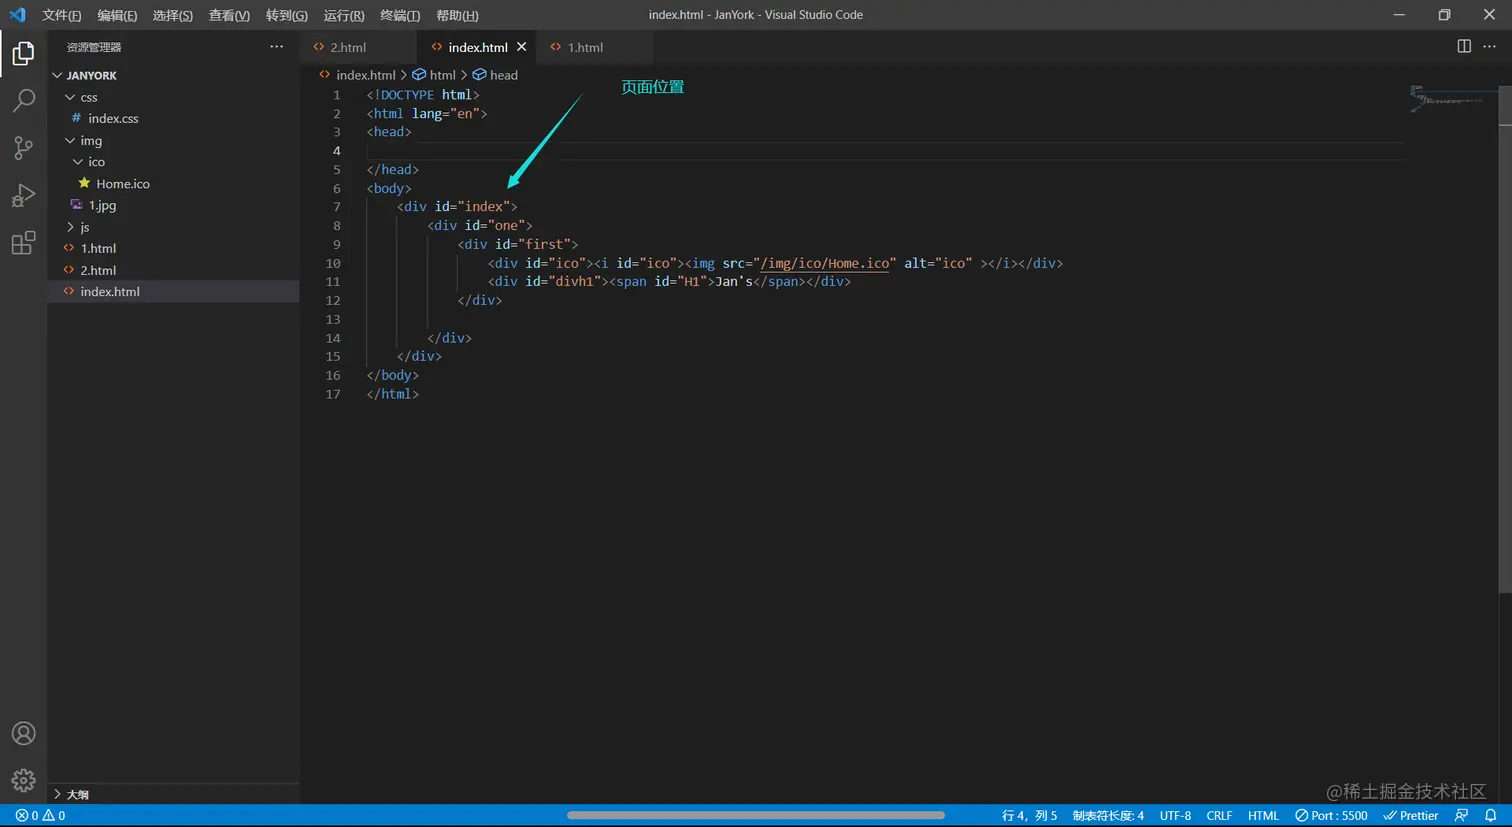Split the editor to the right
The image size is (1512, 827).
point(1464,47)
